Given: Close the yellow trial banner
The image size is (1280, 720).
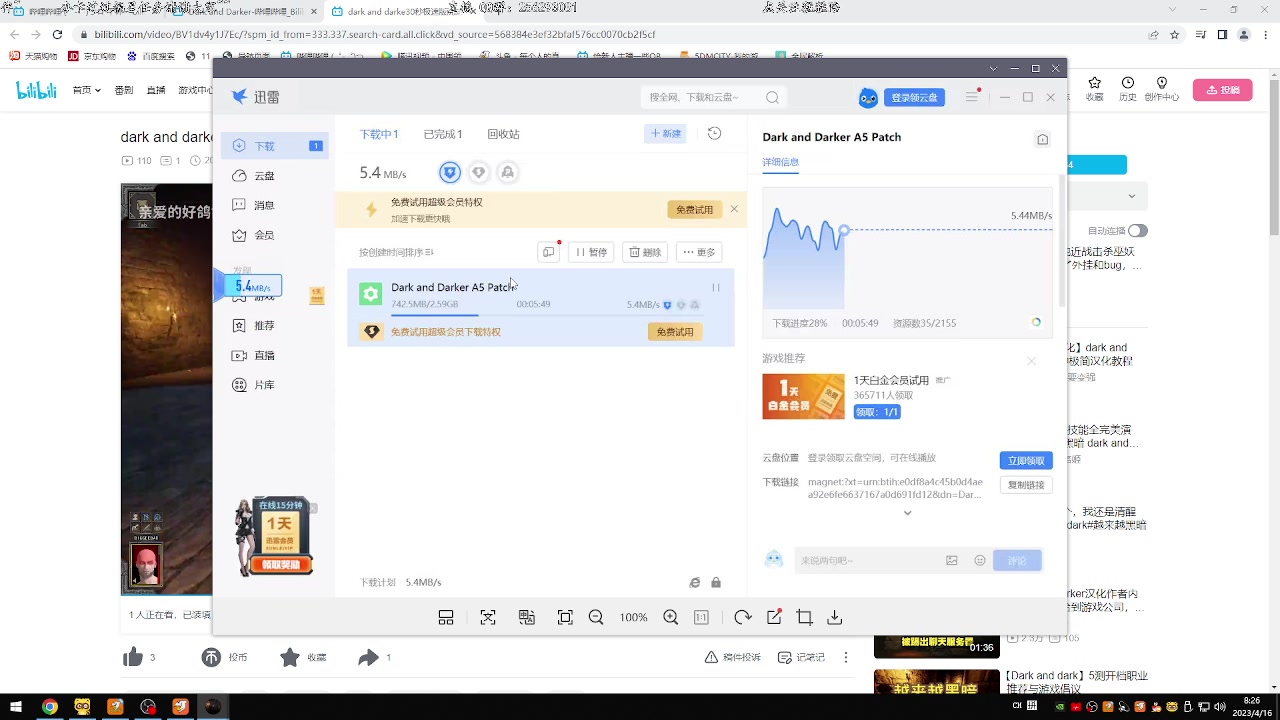Looking at the screenshot, I should [x=734, y=209].
